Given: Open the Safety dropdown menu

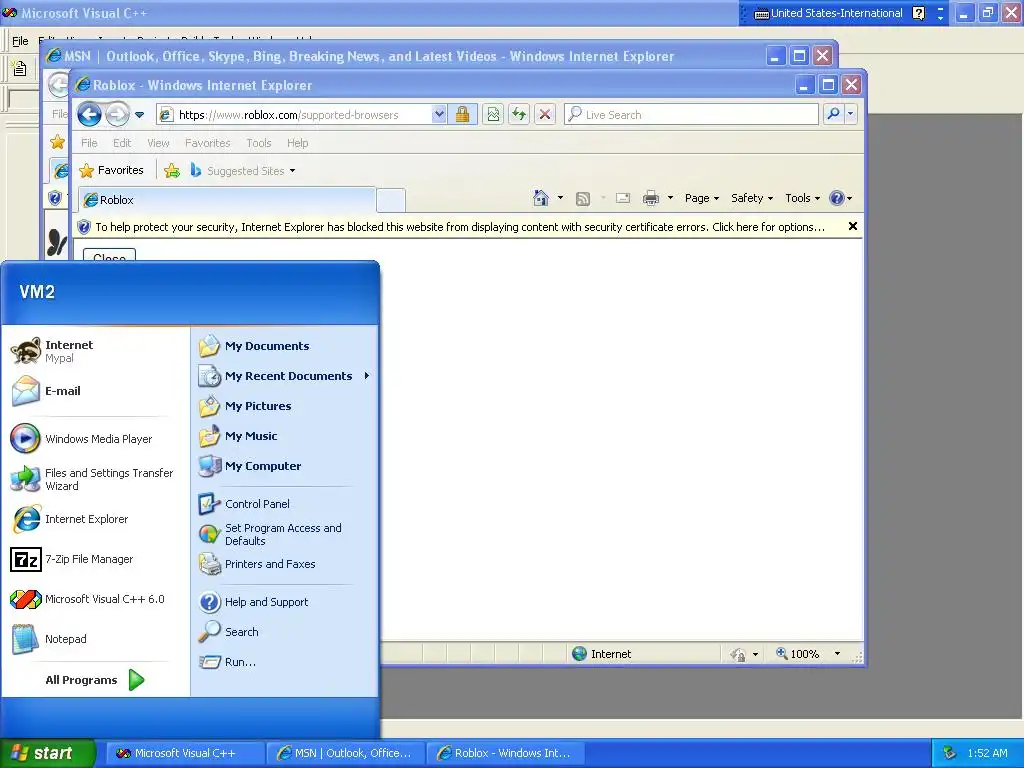Looking at the screenshot, I should click(752, 199).
